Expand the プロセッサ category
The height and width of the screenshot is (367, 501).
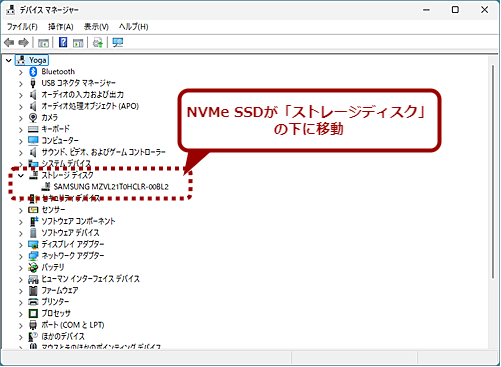(21, 314)
